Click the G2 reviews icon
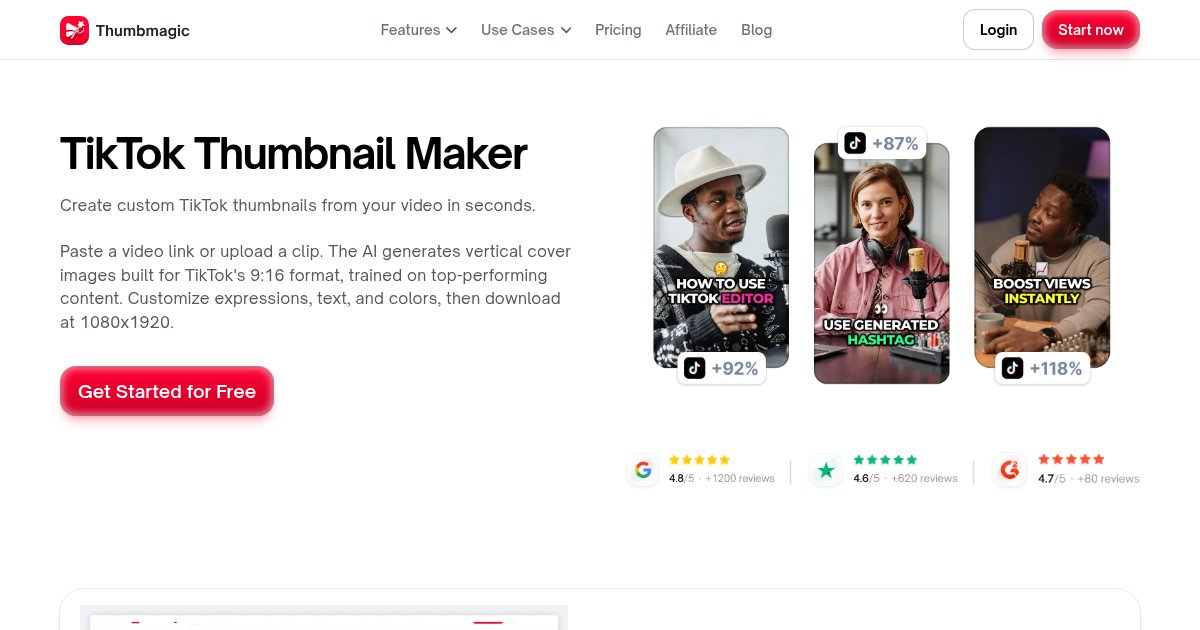1200x630 pixels. [1010, 470]
